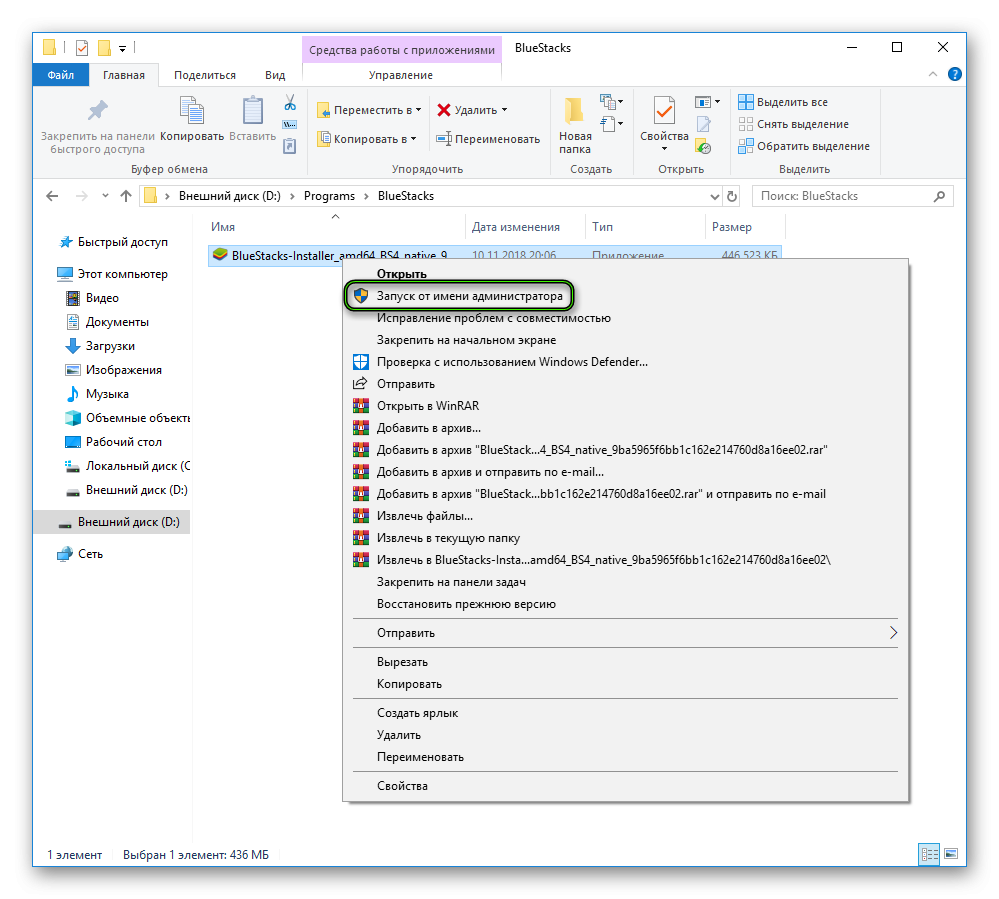Image resolution: width=999 pixels, height=899 pixels.
Task: Click New folder icon in title bar toolbar
Action: 104,48
